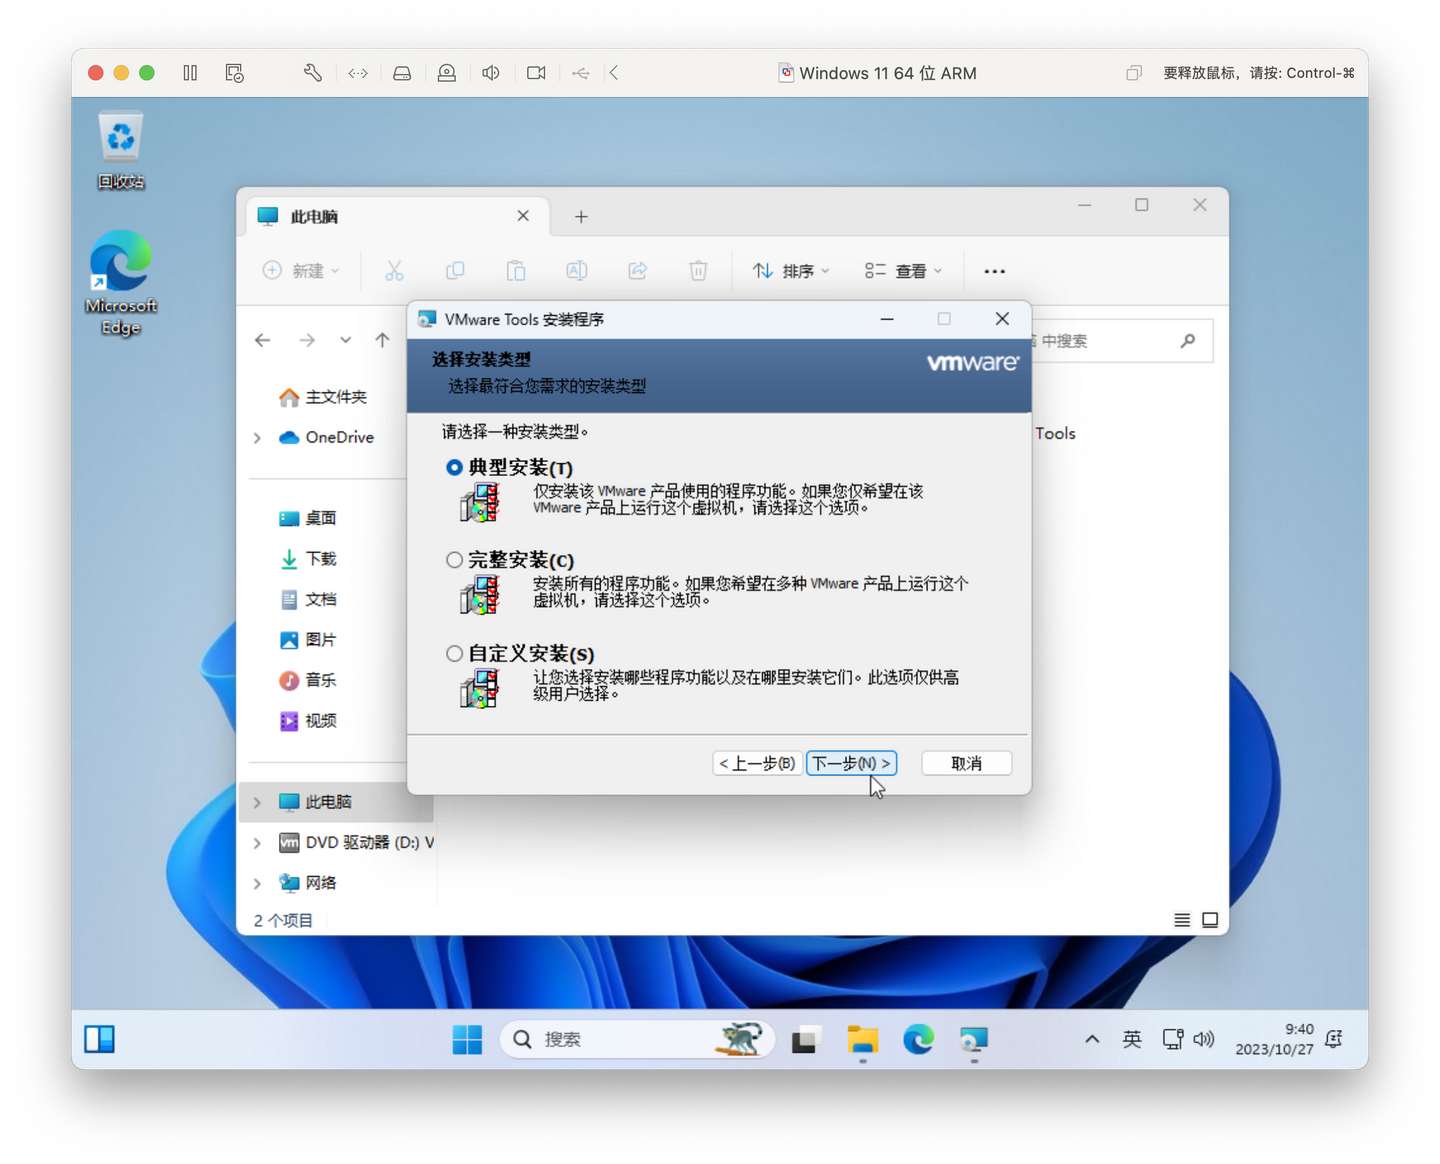Switch Explorer to large icons view
This screenshot has height=1164, width=1440.
1210,920
